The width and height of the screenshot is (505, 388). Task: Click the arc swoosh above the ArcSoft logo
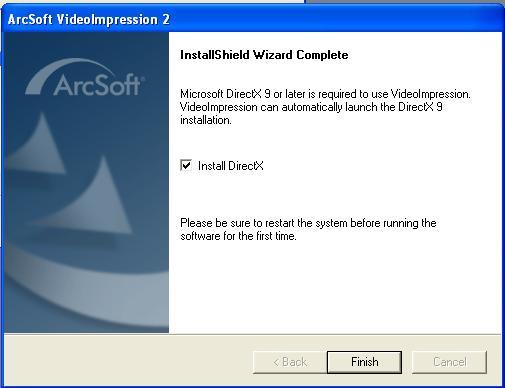click(68, 73)
